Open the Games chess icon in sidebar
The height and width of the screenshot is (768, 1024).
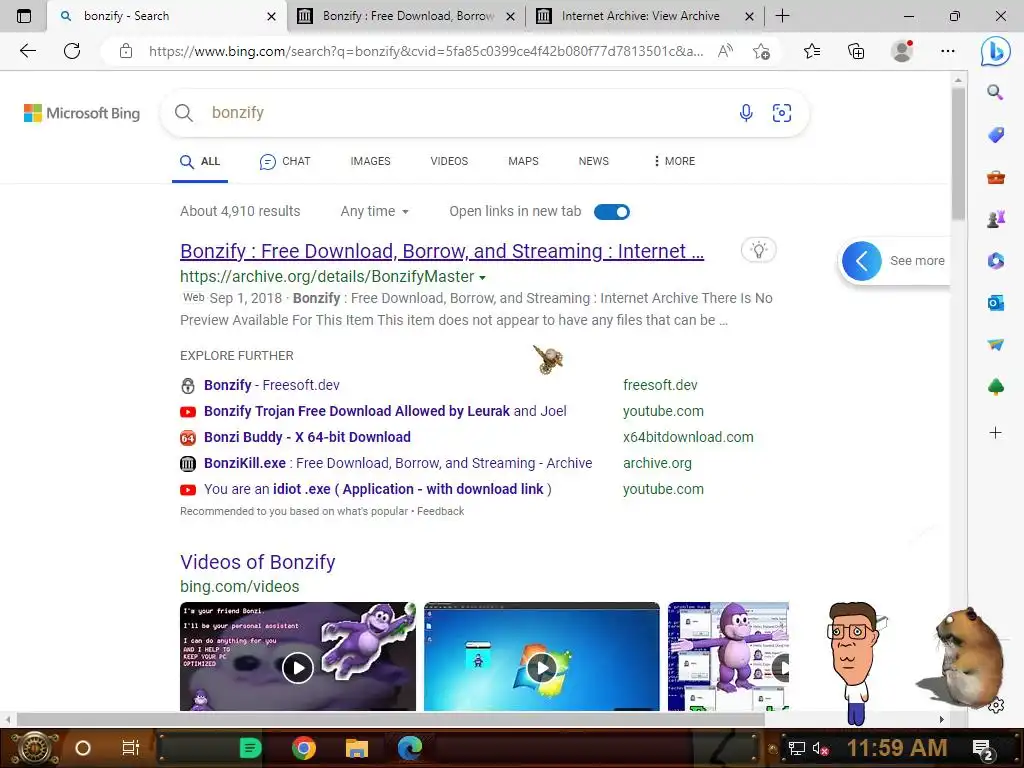coord(995,219)
